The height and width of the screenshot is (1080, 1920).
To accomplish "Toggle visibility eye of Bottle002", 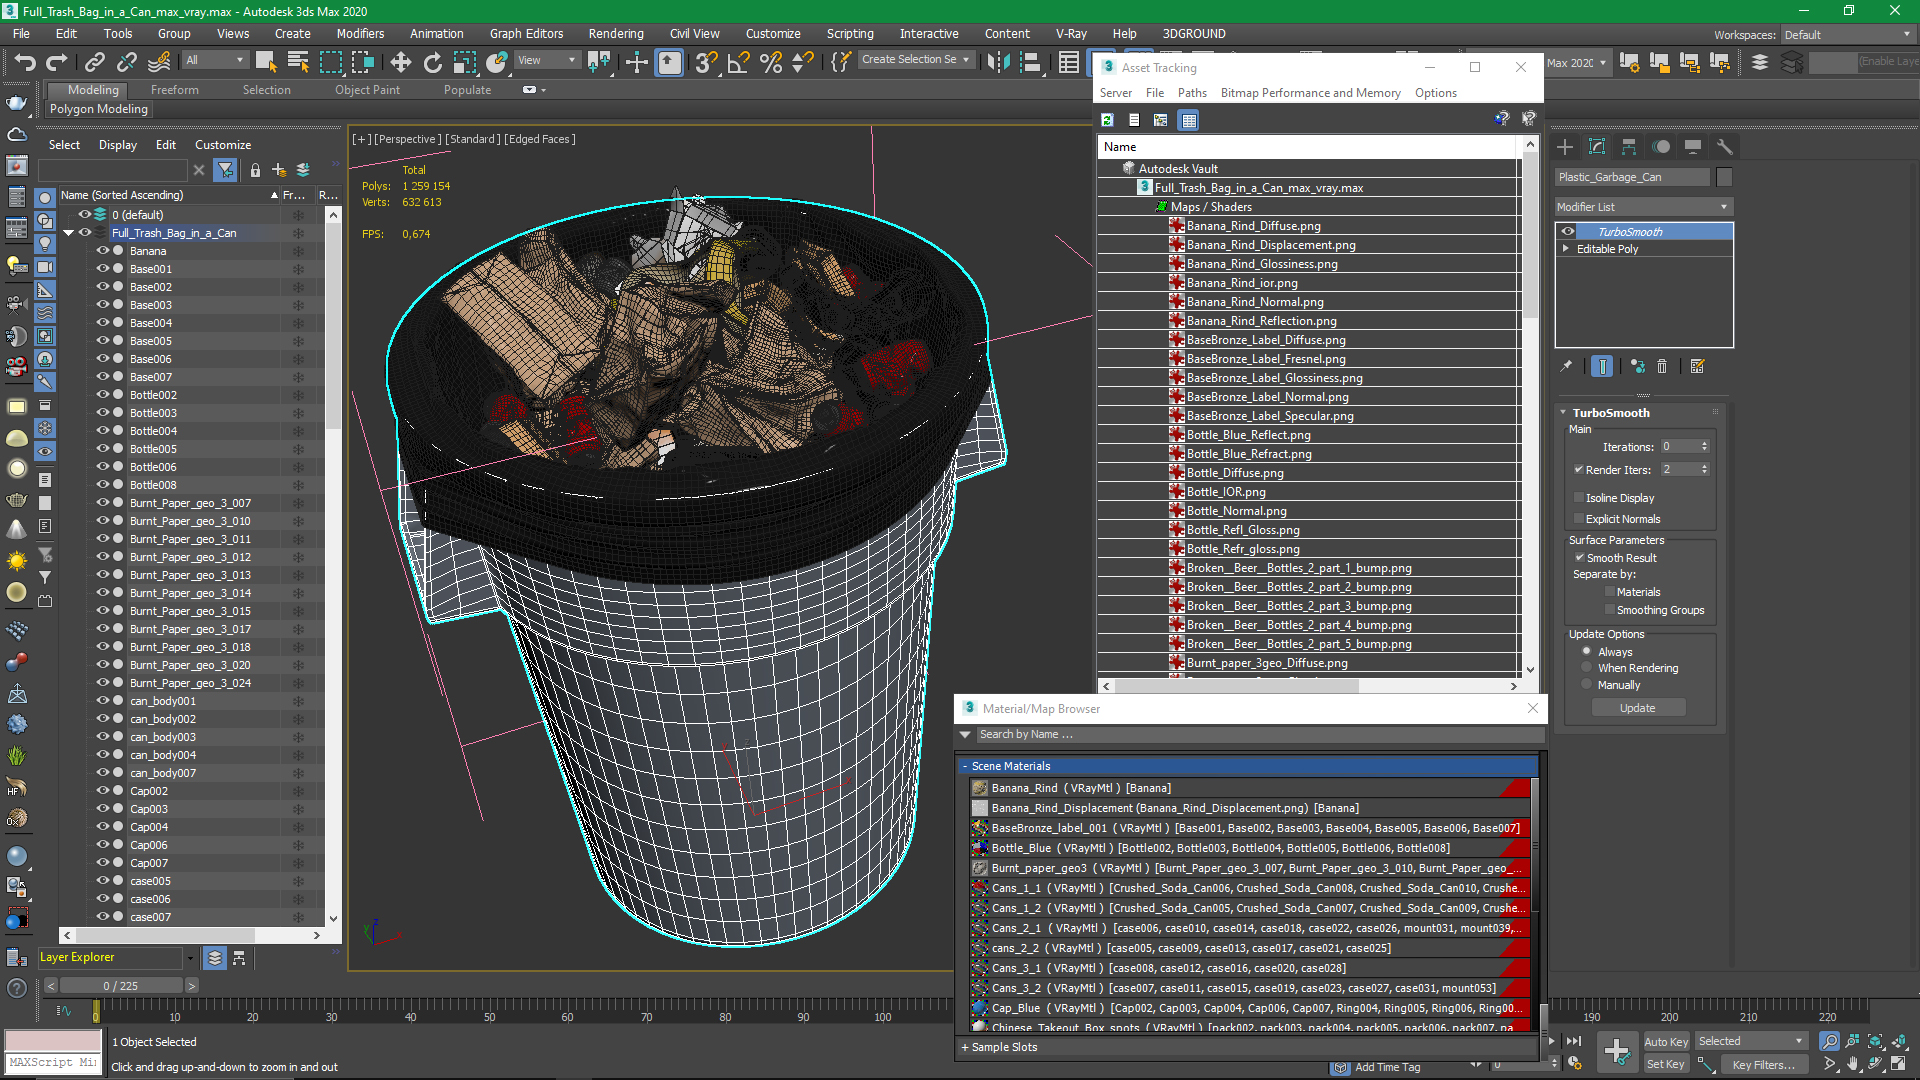I will click(102, 395).
